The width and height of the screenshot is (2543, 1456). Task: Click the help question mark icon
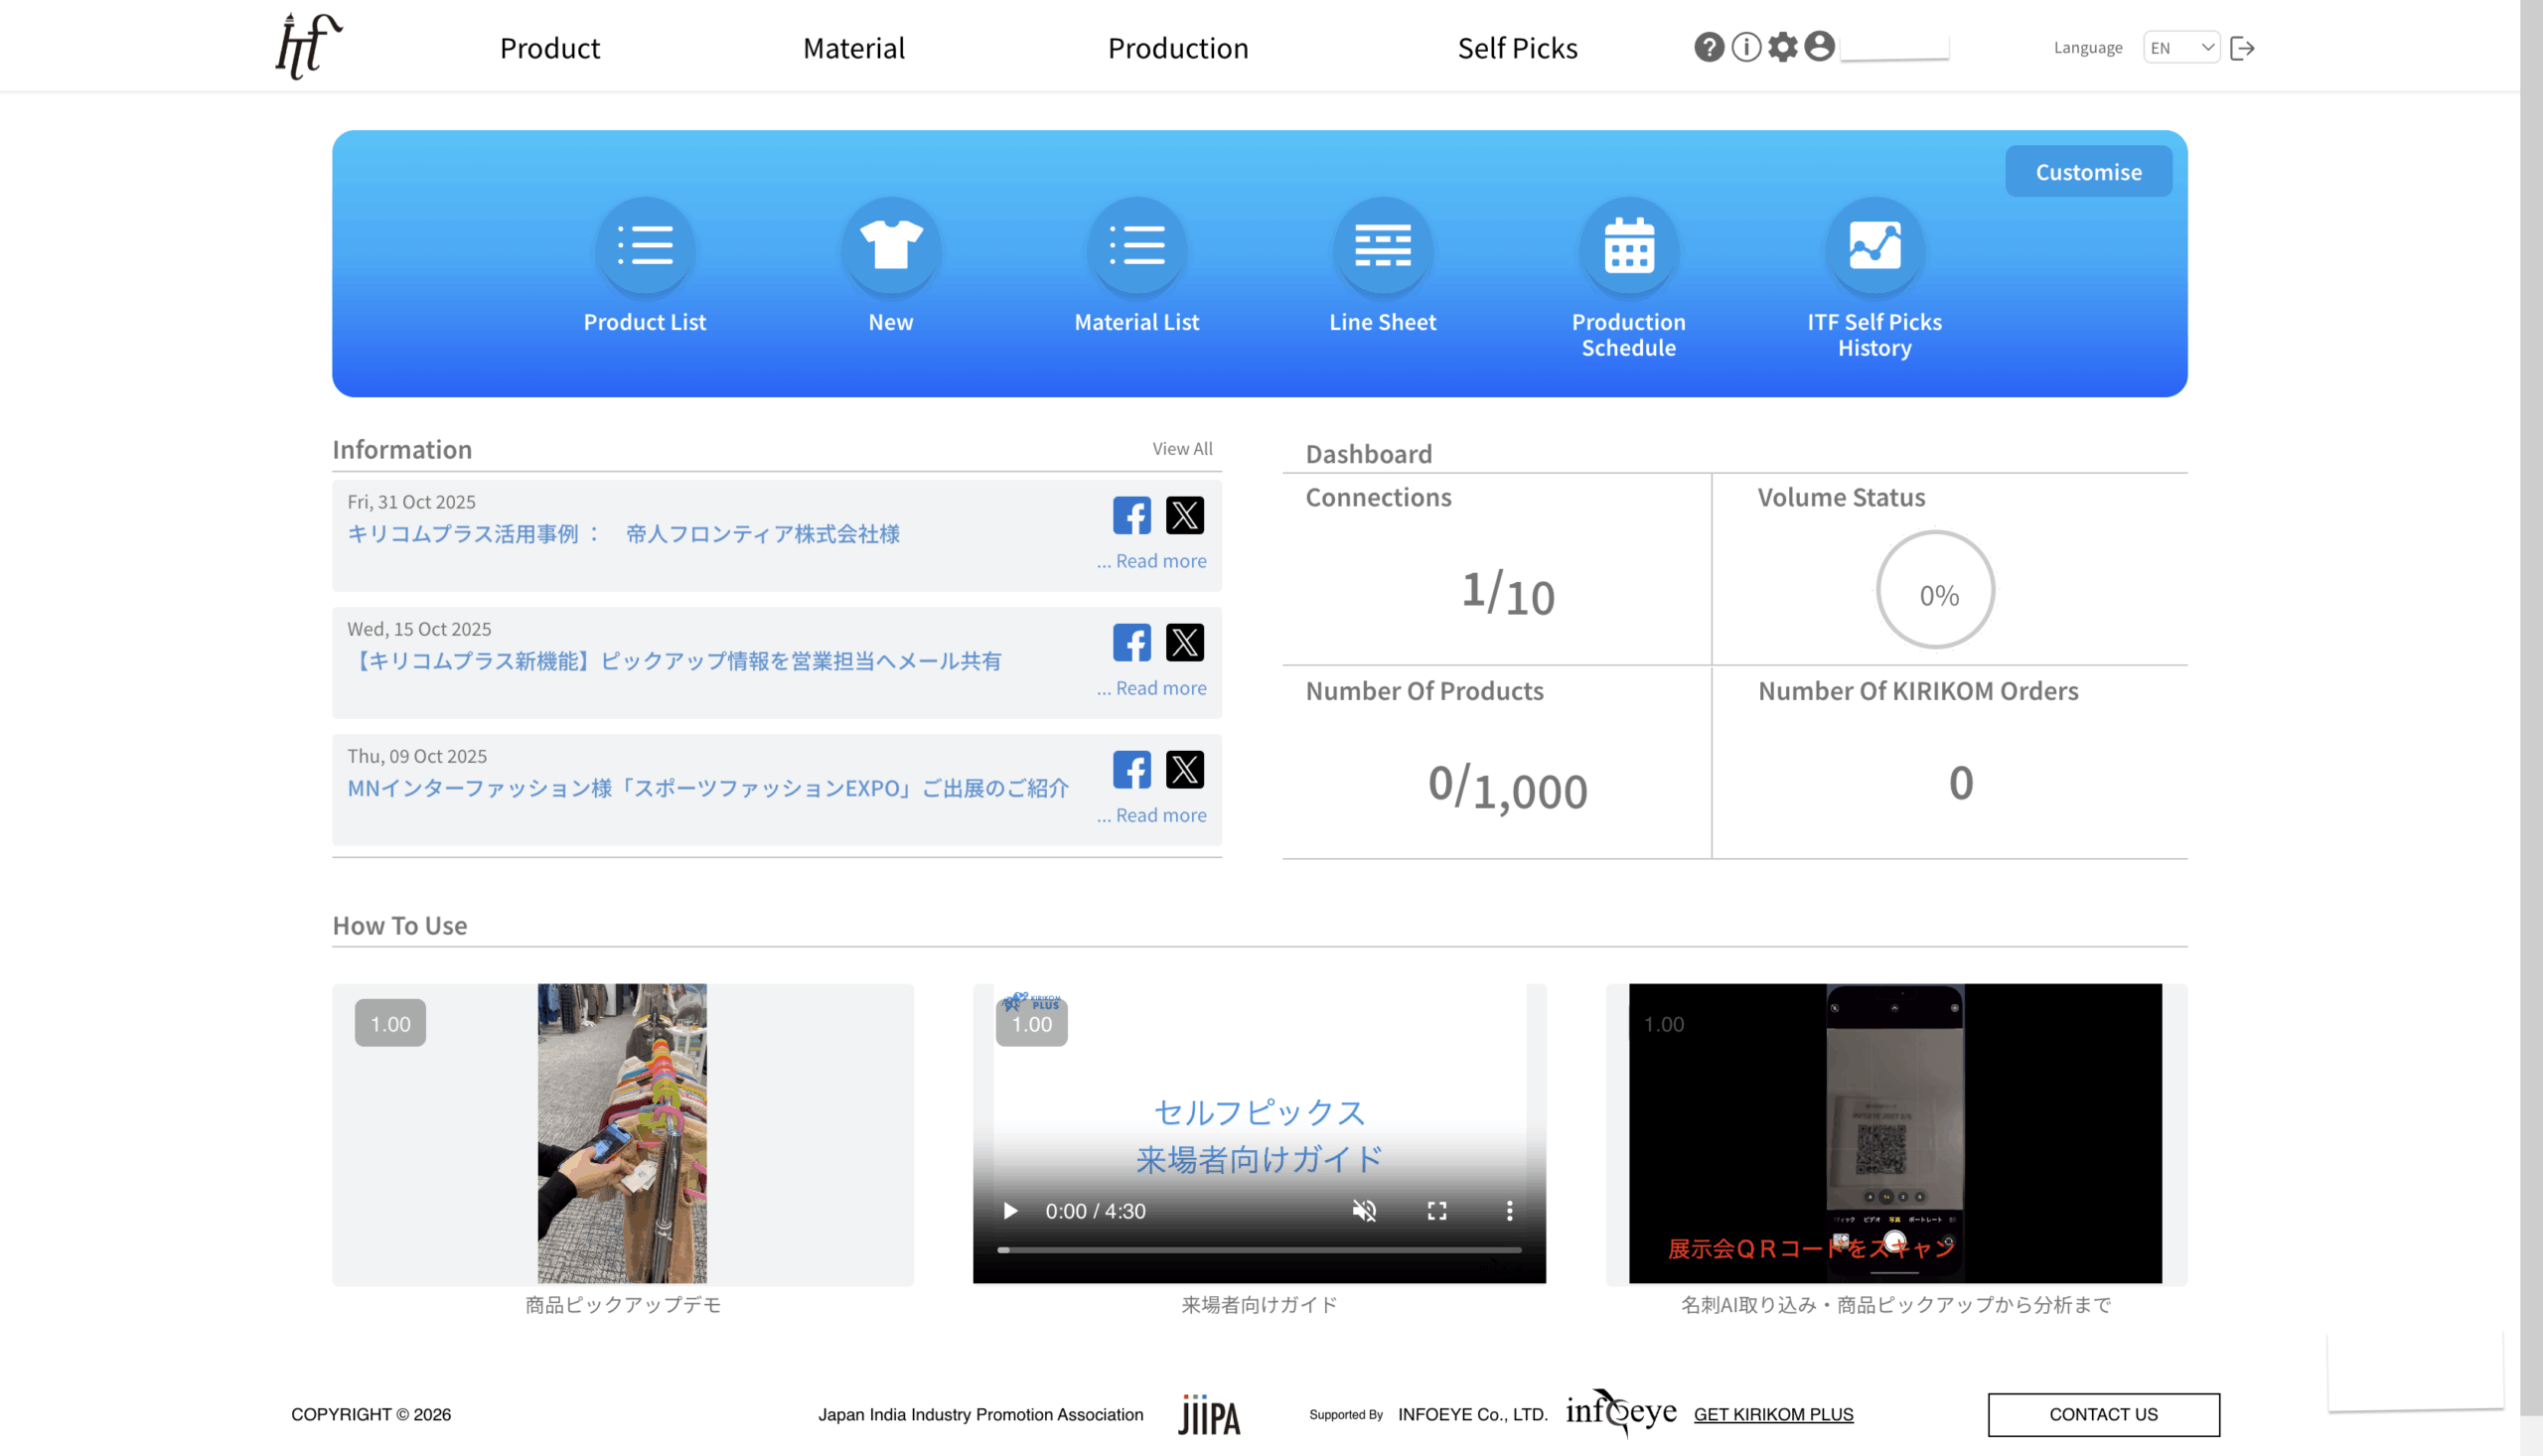[1708, 47]
